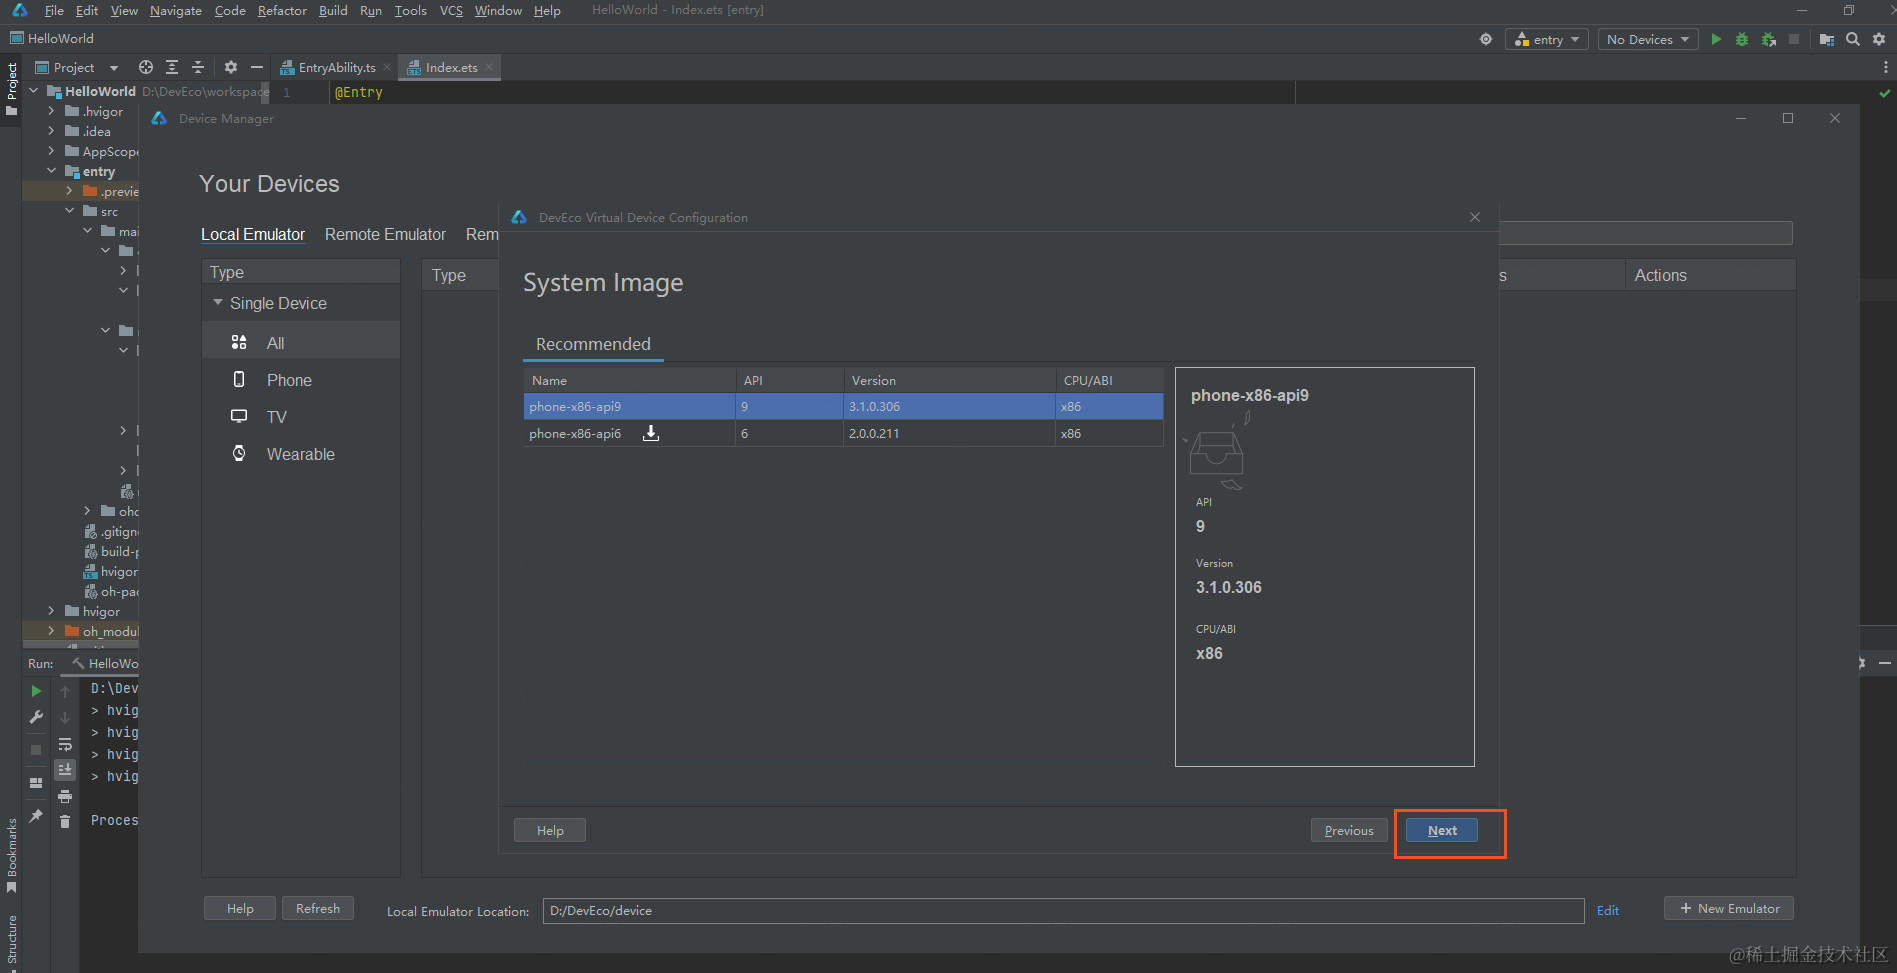This screenshot has width=1897, height=973.
Task: Filter devices by All
Action: point(301,343)
